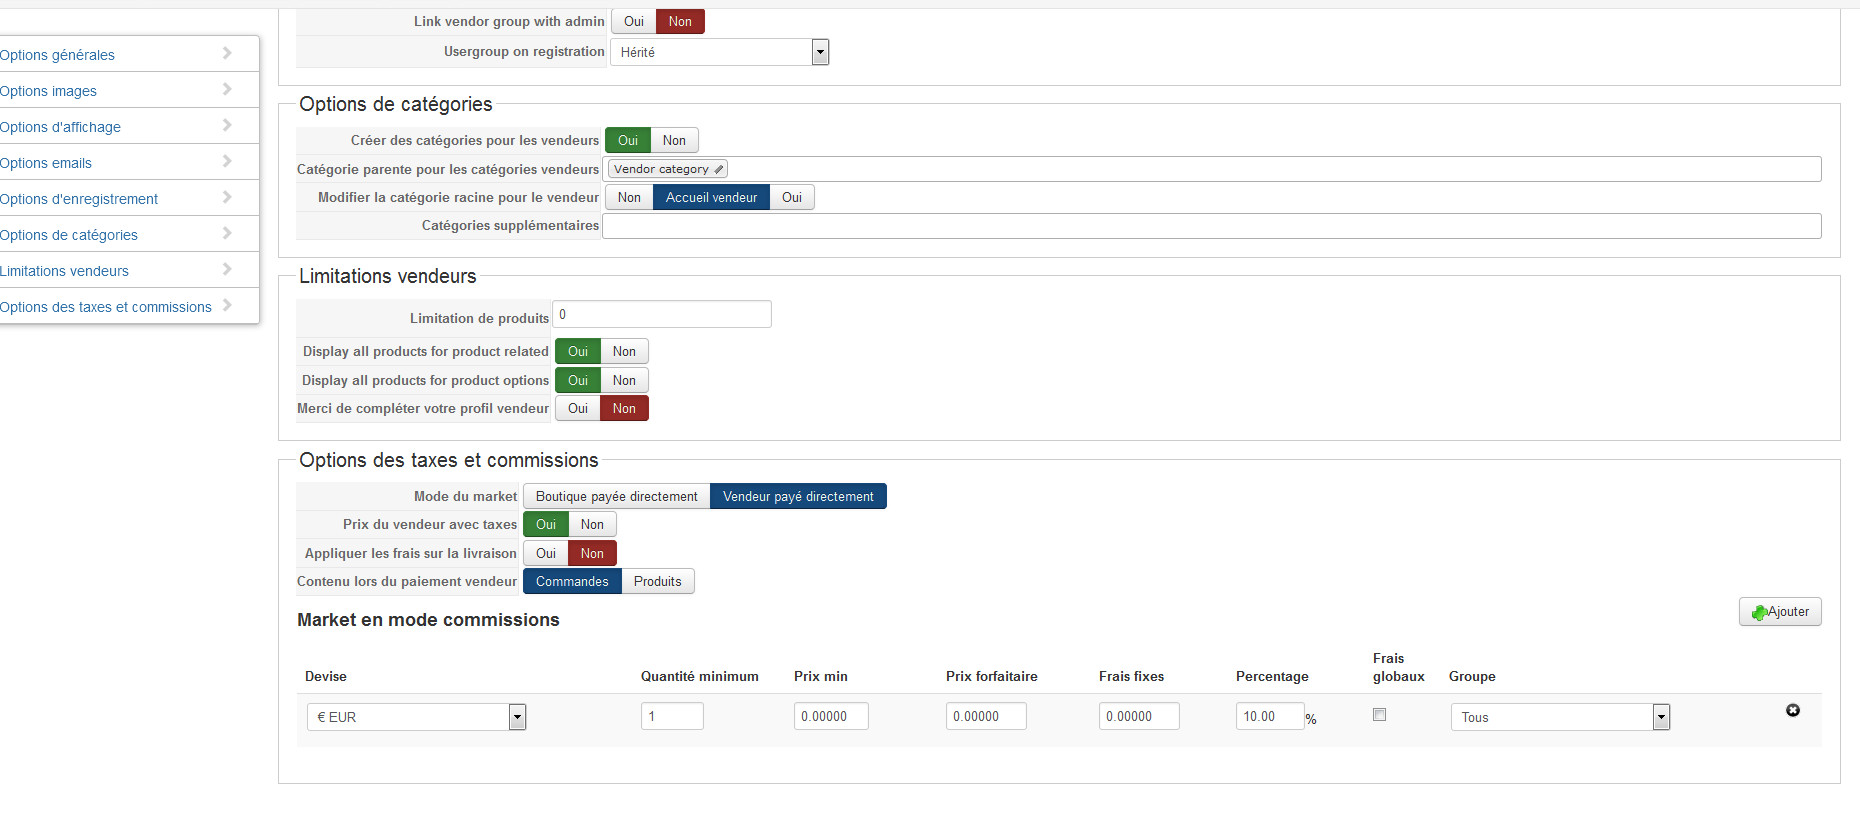
Task: Set Link vendor group with admin to Non
Action: [680, 21]
